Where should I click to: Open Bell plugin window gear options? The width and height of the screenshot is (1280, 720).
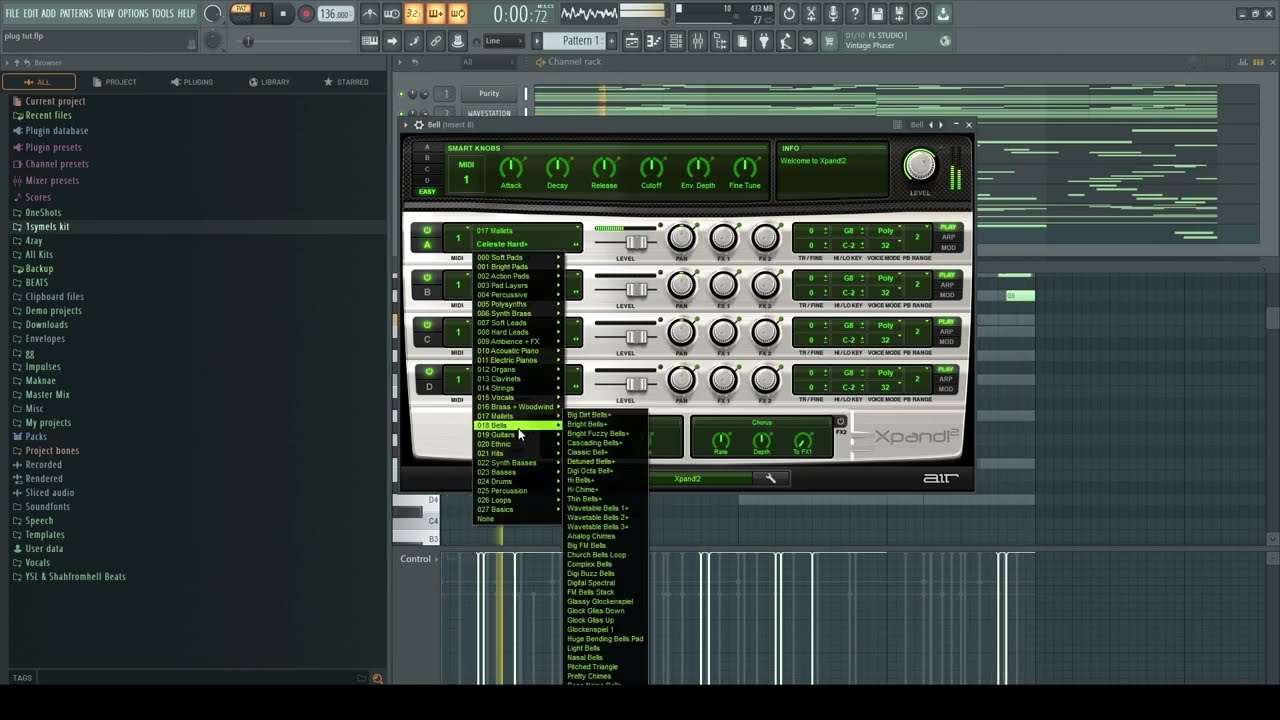(x=419, y=125)
